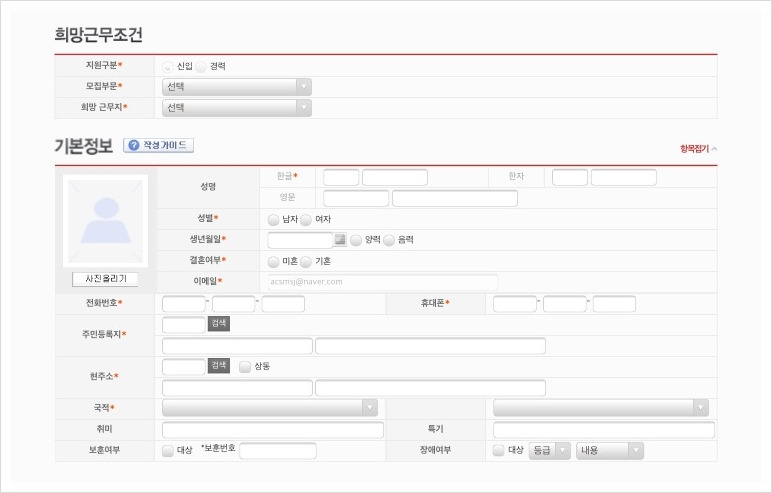Open the 모집부문 선택 dropdown
The height and width of the screenshot is (493, 772).
click(x=237, y=87)
